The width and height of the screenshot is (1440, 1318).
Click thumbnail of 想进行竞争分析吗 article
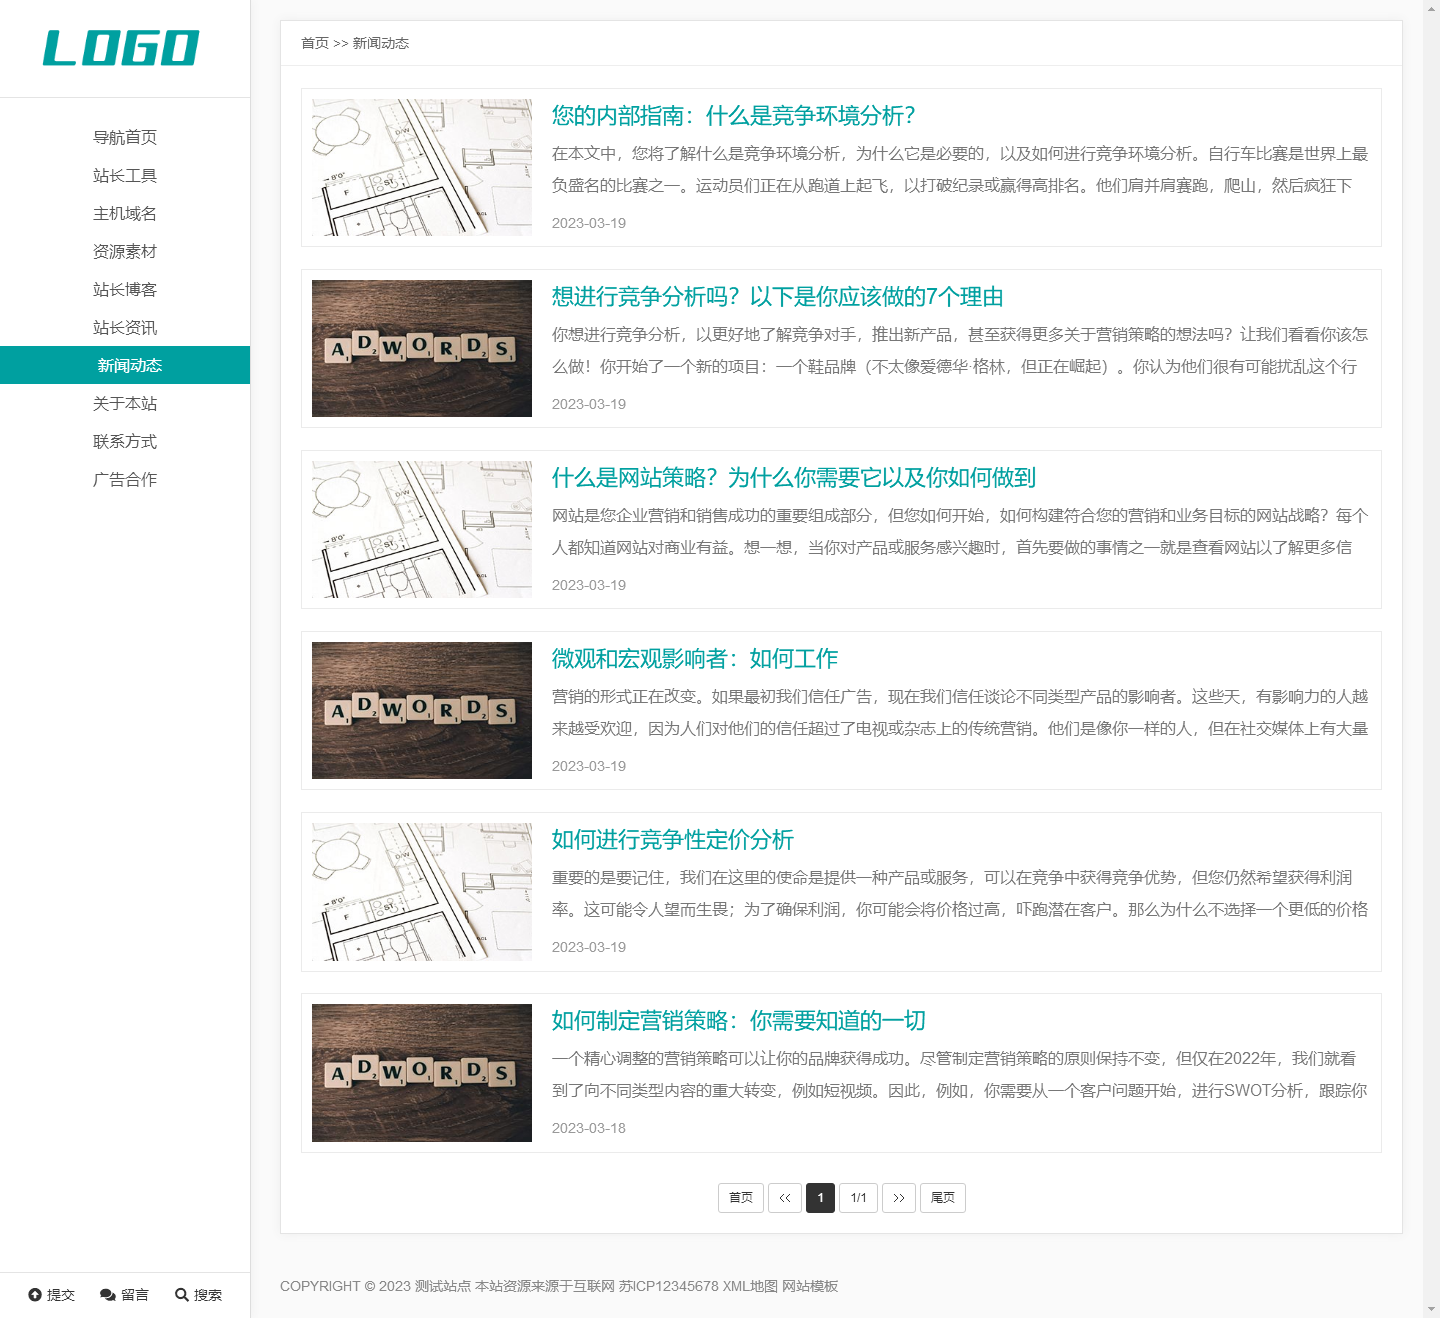point(422,349)
